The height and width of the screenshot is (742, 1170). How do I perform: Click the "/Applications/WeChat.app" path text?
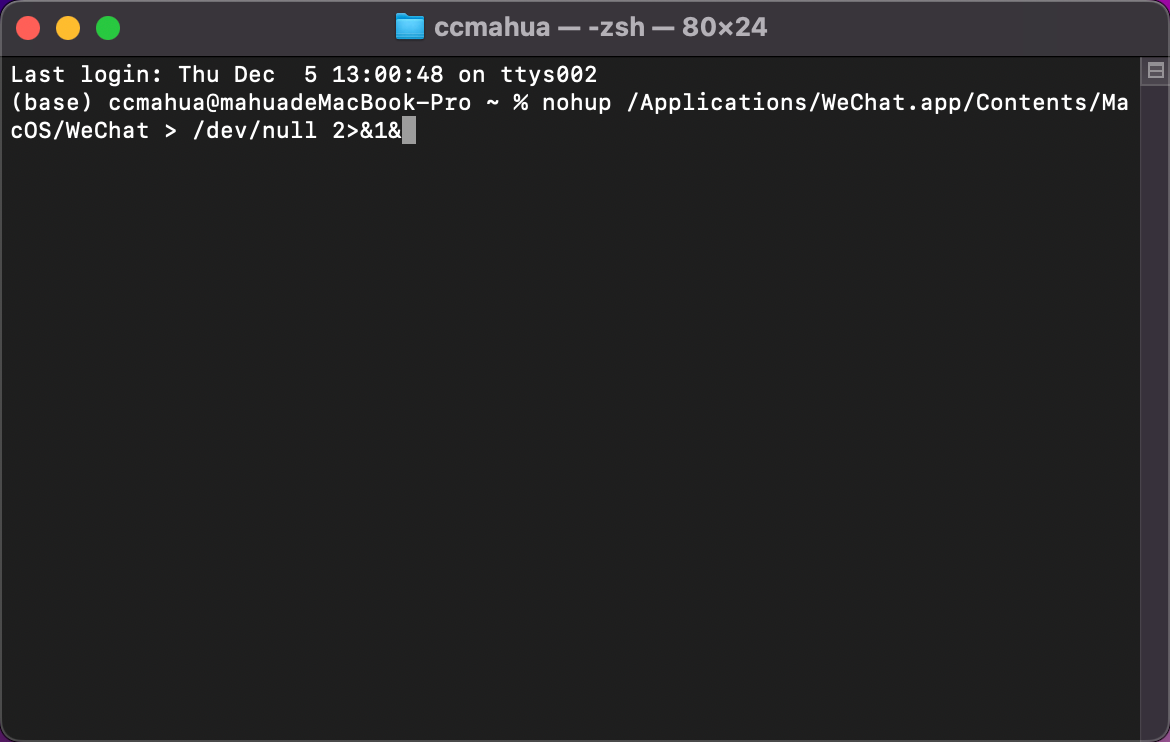tap(793, 102)
